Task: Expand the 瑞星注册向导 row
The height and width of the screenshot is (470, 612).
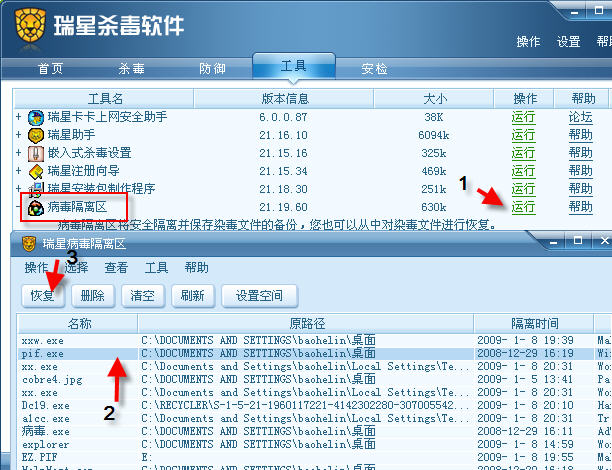Action: point(18,171)
